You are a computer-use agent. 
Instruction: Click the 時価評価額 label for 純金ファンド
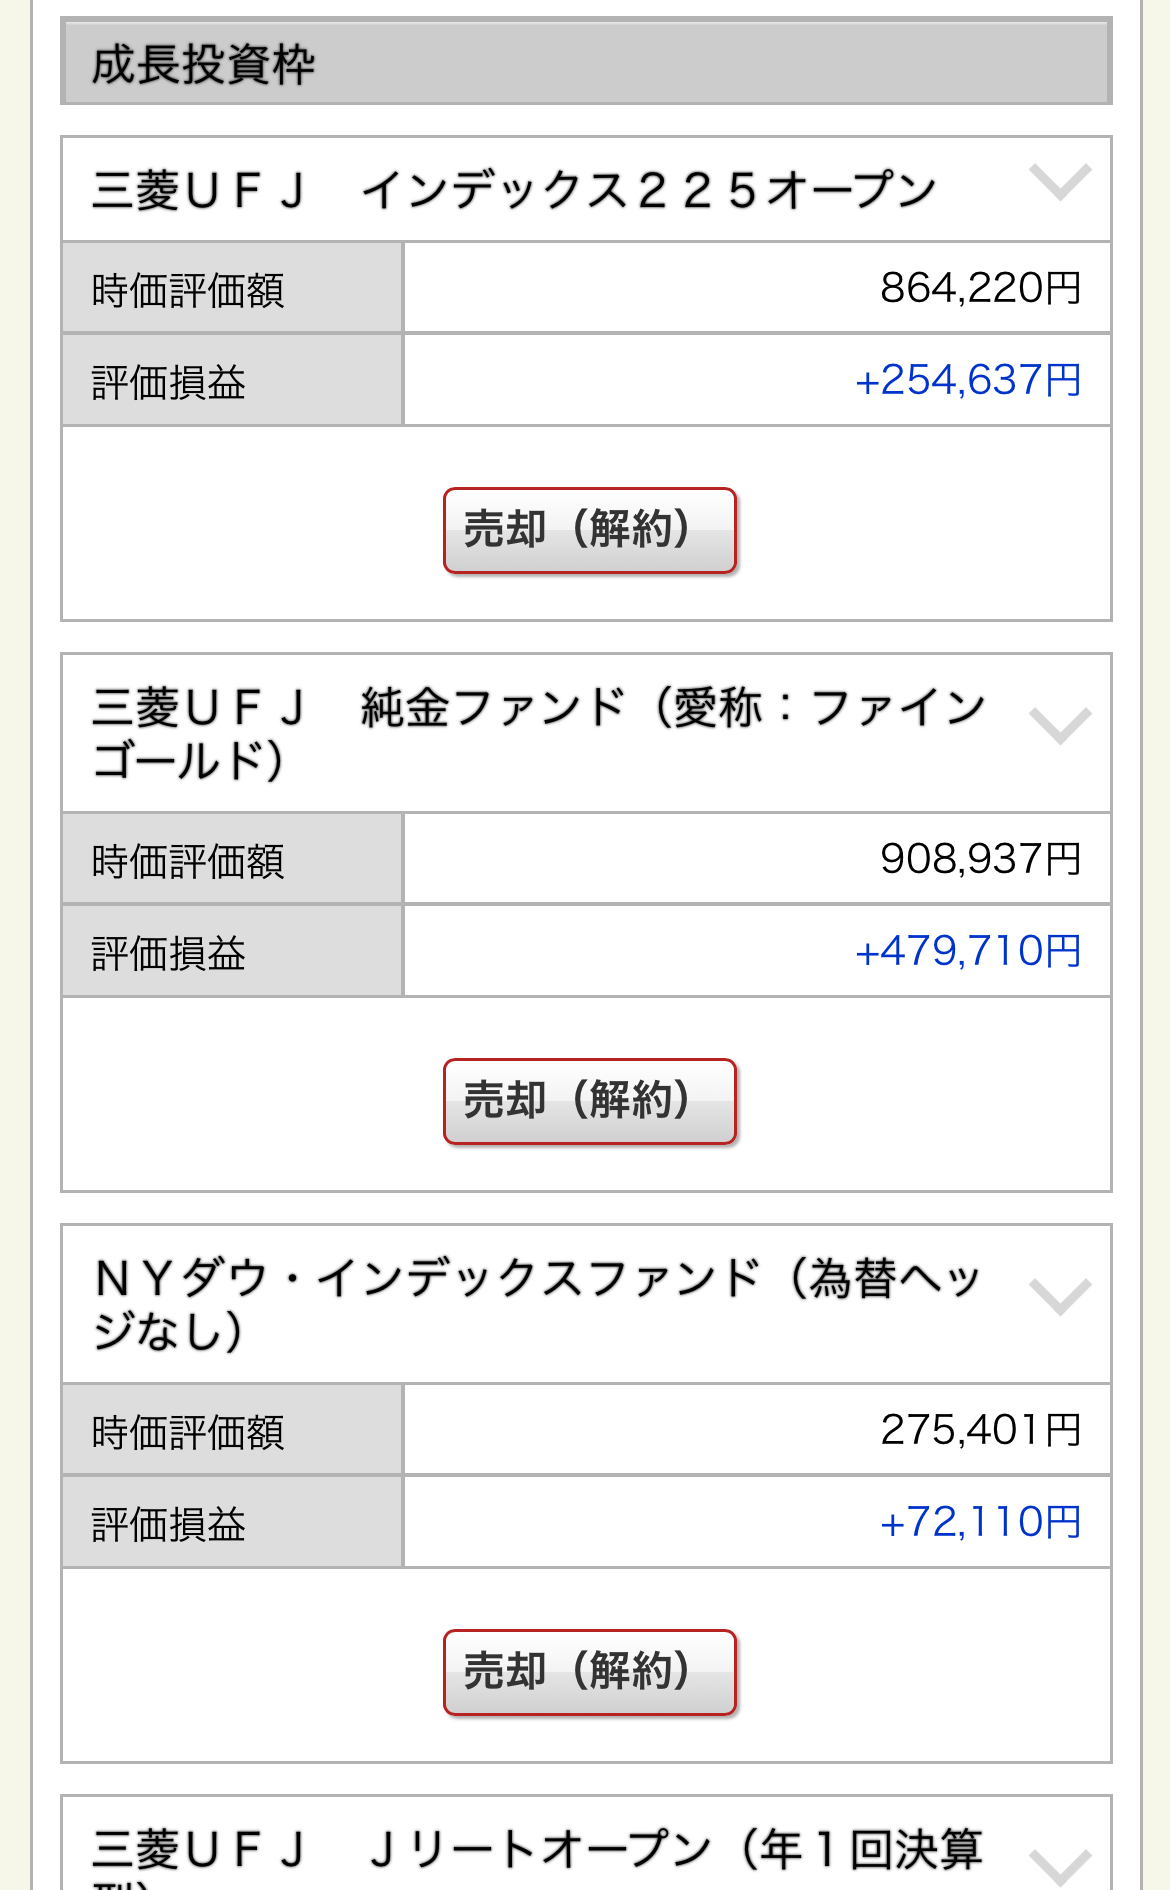point(188,861)
